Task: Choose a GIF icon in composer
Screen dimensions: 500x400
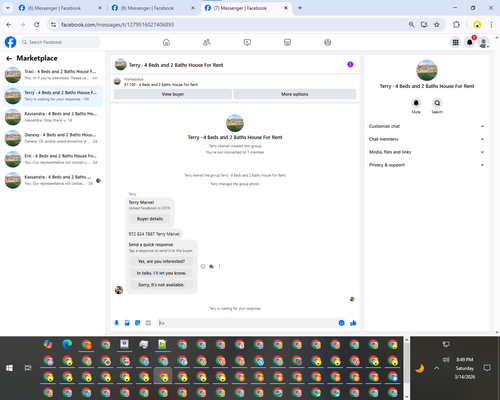Action: [148, 323]
